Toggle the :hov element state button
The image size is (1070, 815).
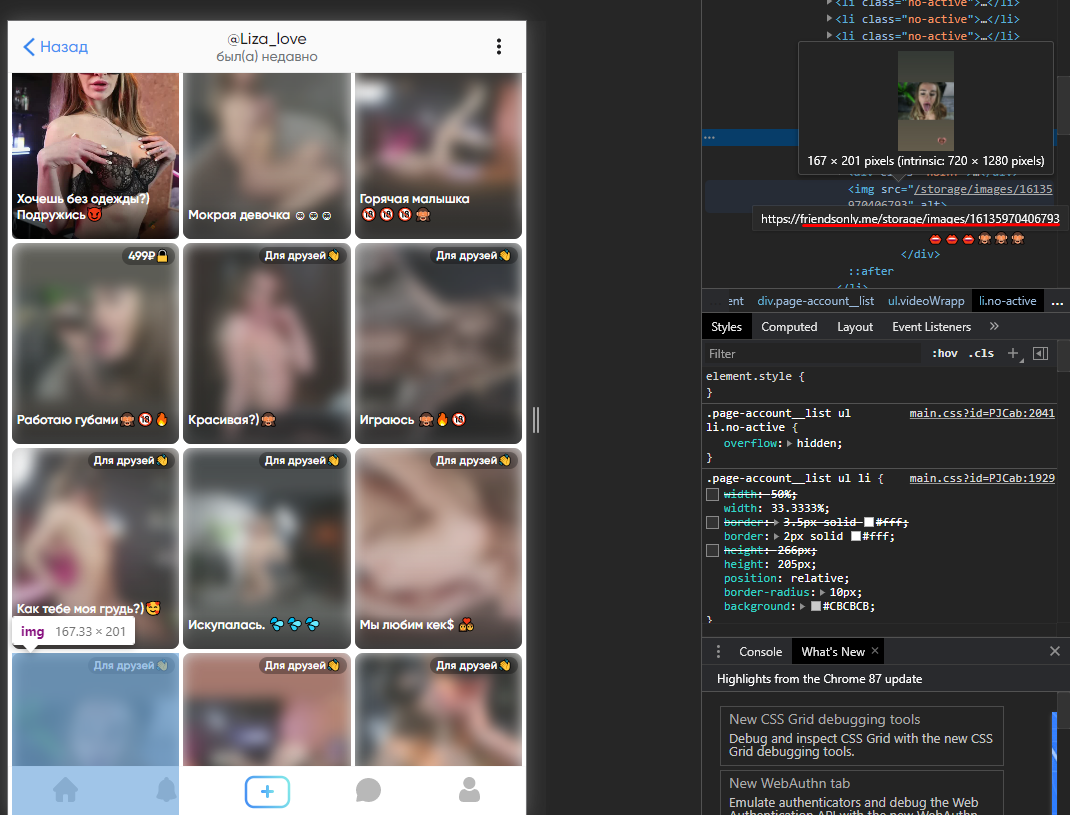point(944,353)
